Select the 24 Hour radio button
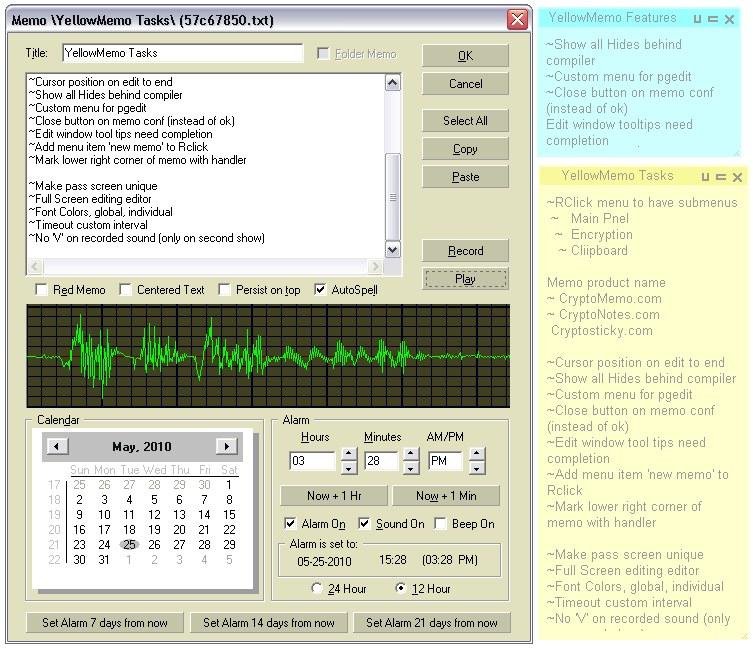This screenshot has height=650, width=753. pos(316,588)
